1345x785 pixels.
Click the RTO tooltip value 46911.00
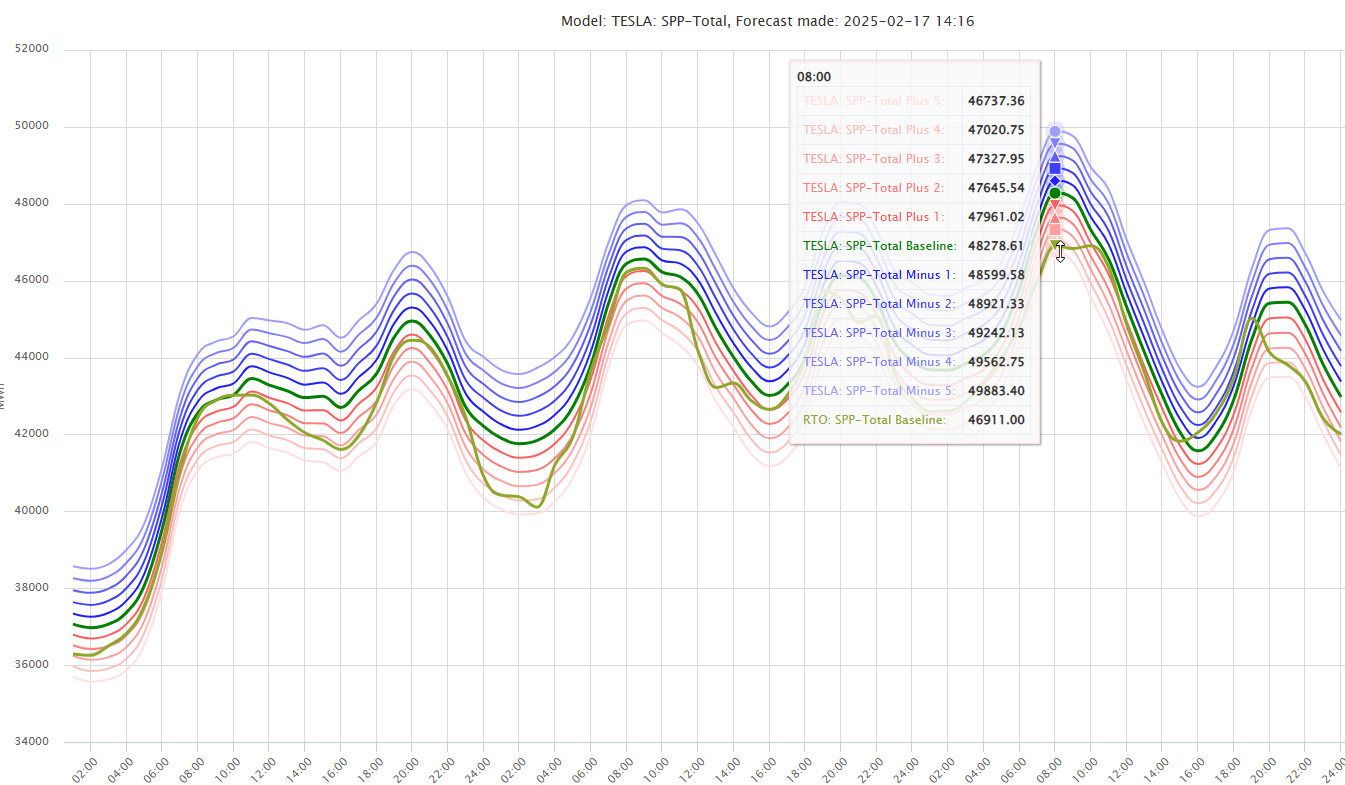coord(996,420)
